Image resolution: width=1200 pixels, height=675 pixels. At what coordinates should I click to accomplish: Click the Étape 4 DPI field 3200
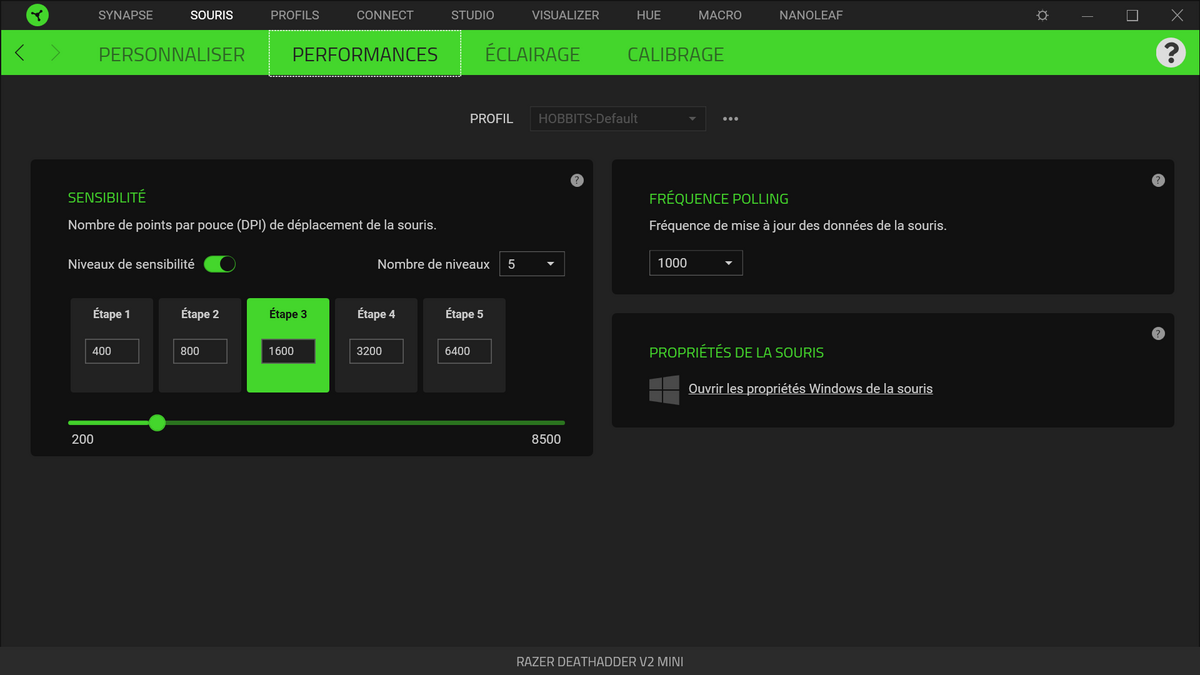(376, 351)
